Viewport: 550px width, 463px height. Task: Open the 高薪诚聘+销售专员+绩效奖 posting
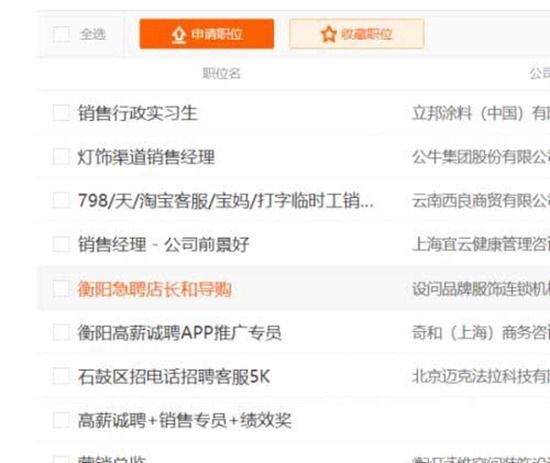coord(185,420)
